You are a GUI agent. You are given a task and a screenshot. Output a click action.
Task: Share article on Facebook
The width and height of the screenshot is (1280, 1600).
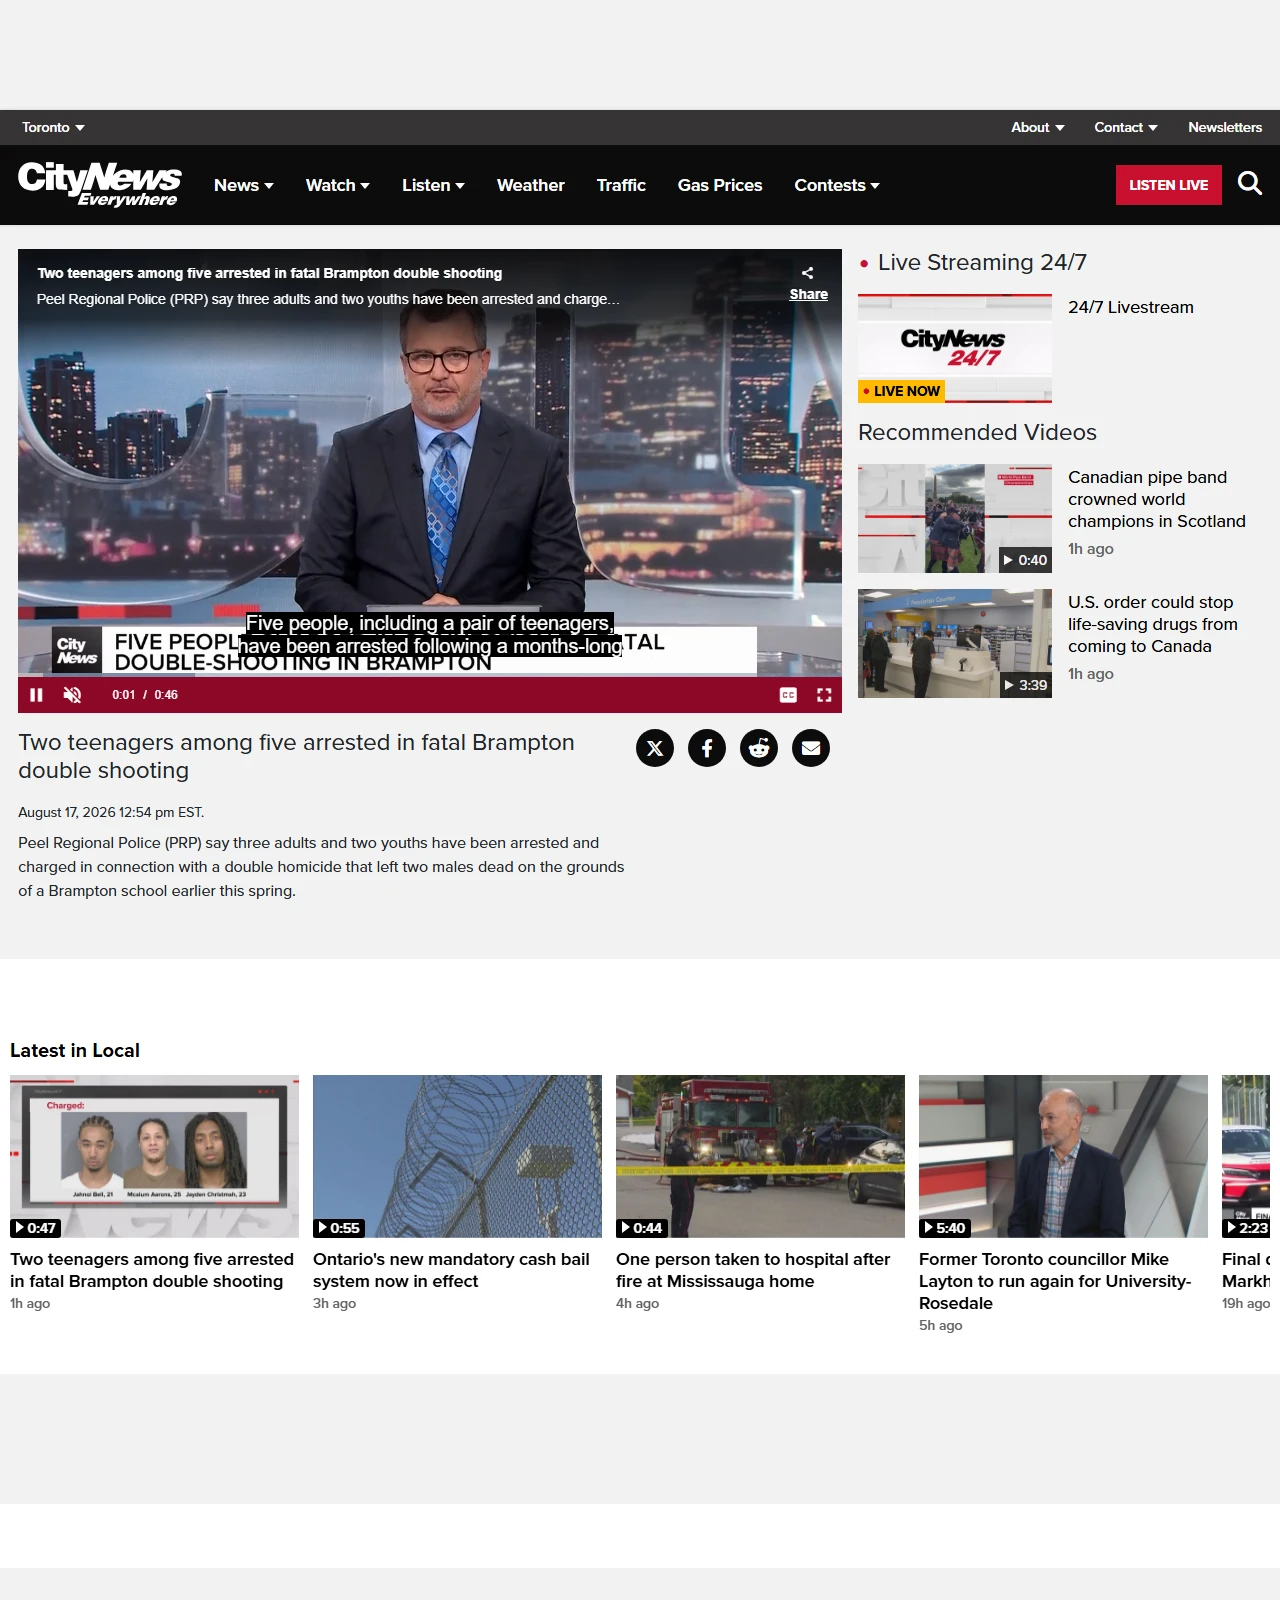[x=707, y=748]
